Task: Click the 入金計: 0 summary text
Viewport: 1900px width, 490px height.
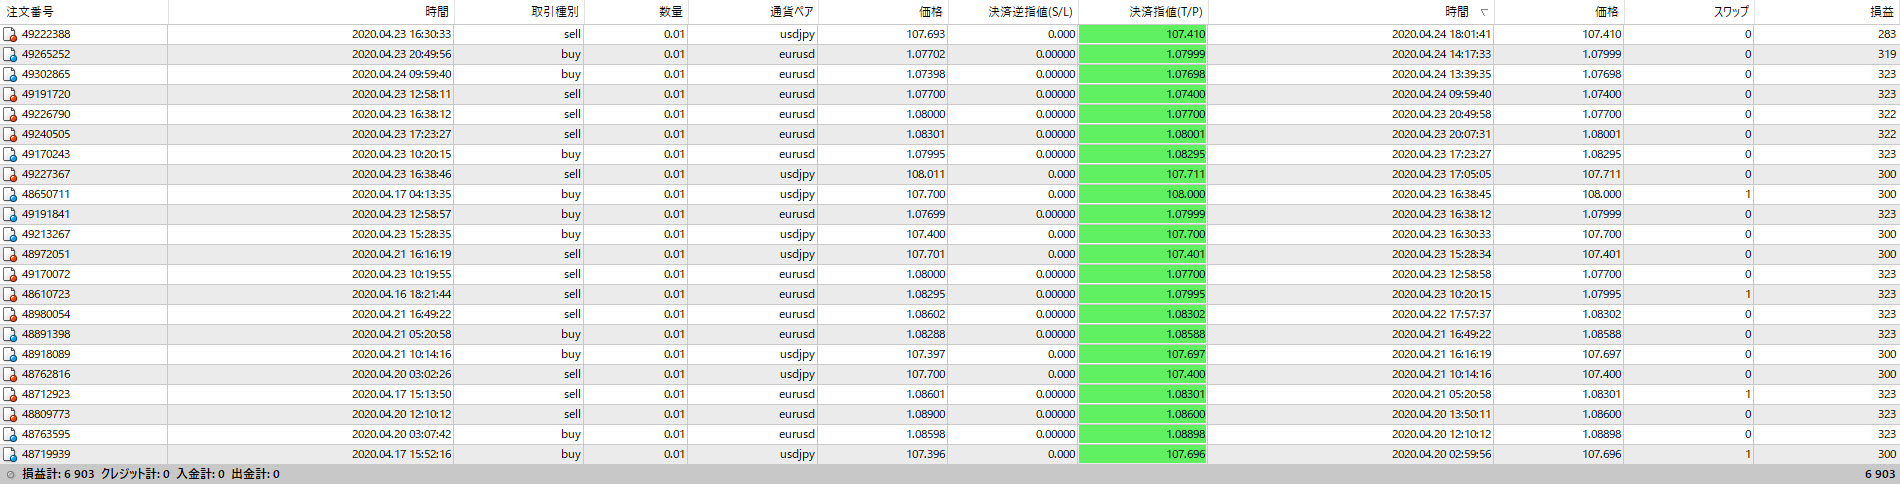Action: [200, 474]
